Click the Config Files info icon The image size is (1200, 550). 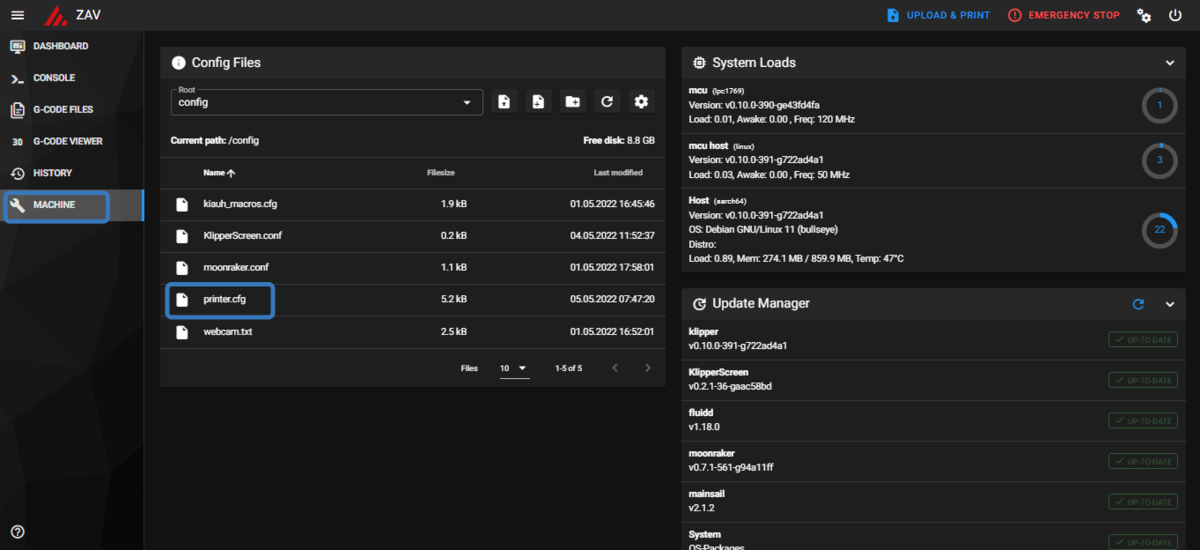(178, 62)
